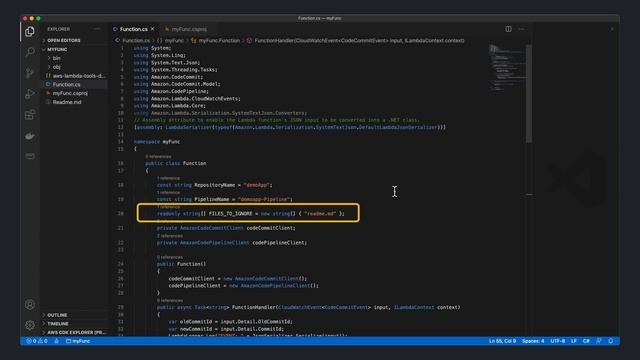Click code lens above class Function
Image resolution: width=640 pixels, height=360 pixels.
(158, 156)
